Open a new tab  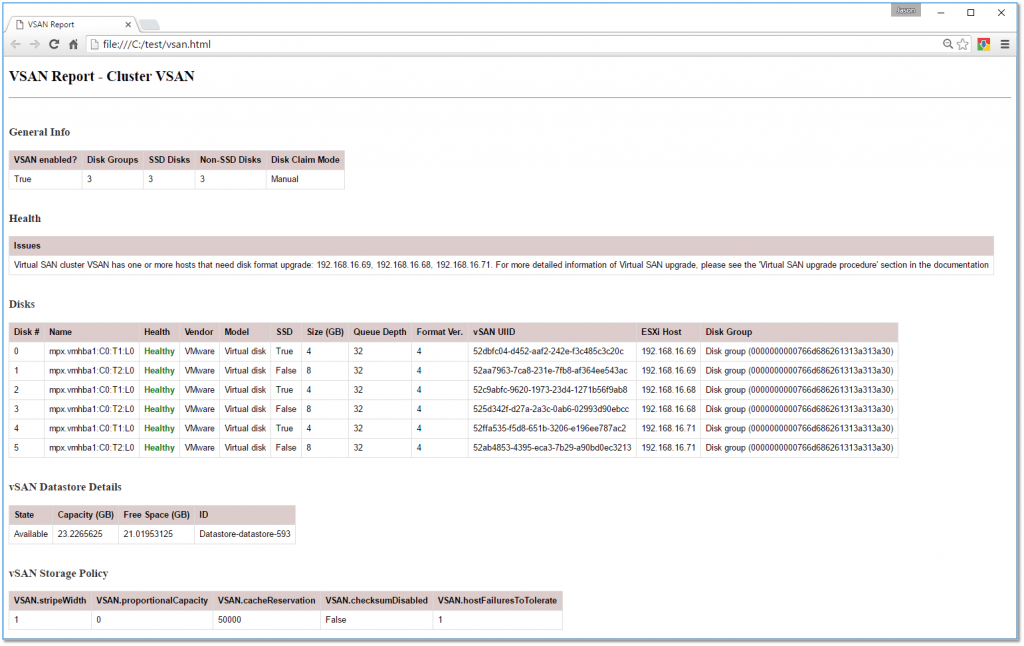click(x=150, y=25)
